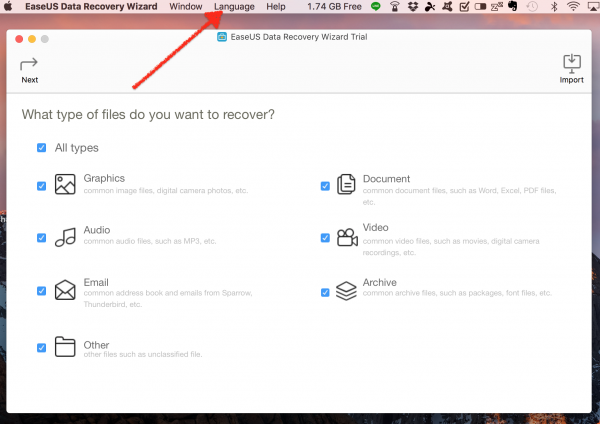
Task: Click 'common address book and emails' description
Action: point(168,298)
